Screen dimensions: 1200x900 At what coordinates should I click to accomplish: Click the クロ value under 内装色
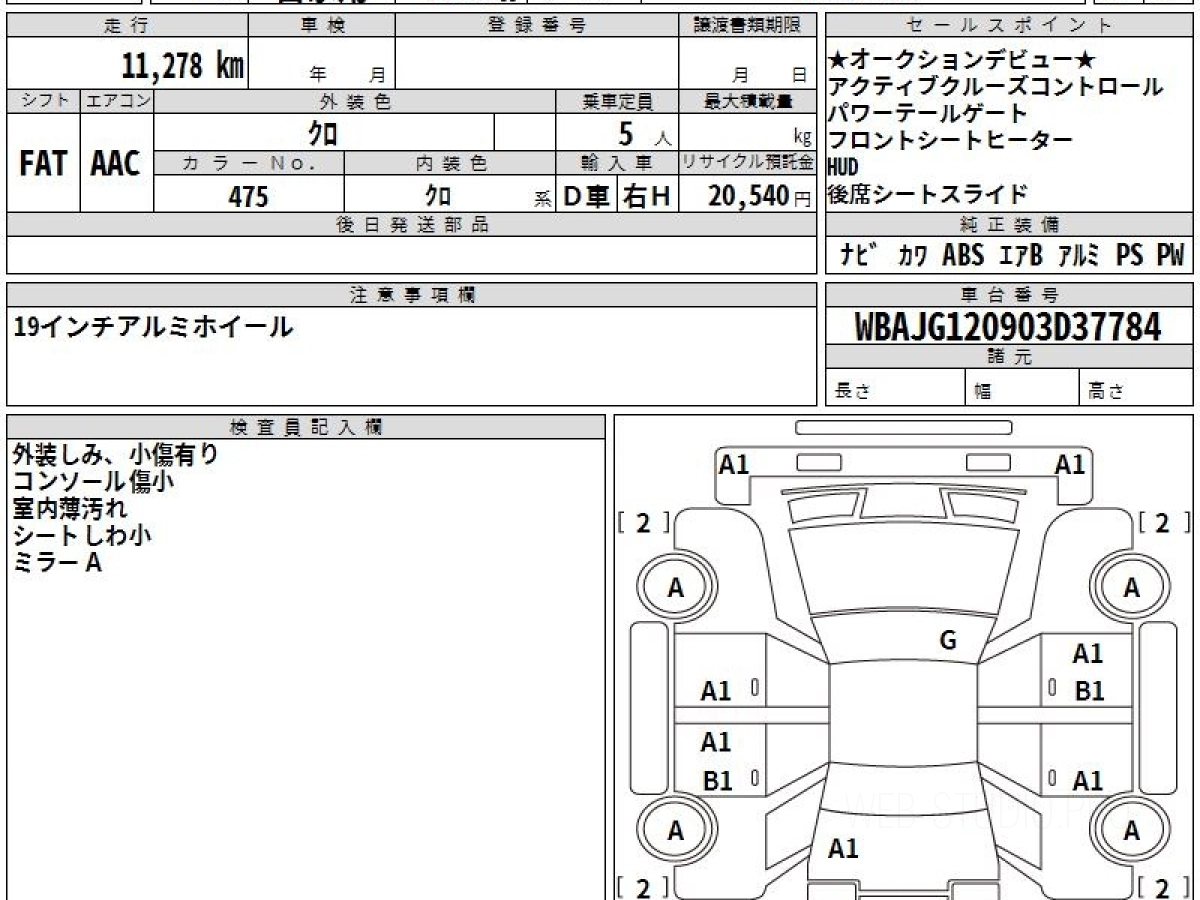437,196
